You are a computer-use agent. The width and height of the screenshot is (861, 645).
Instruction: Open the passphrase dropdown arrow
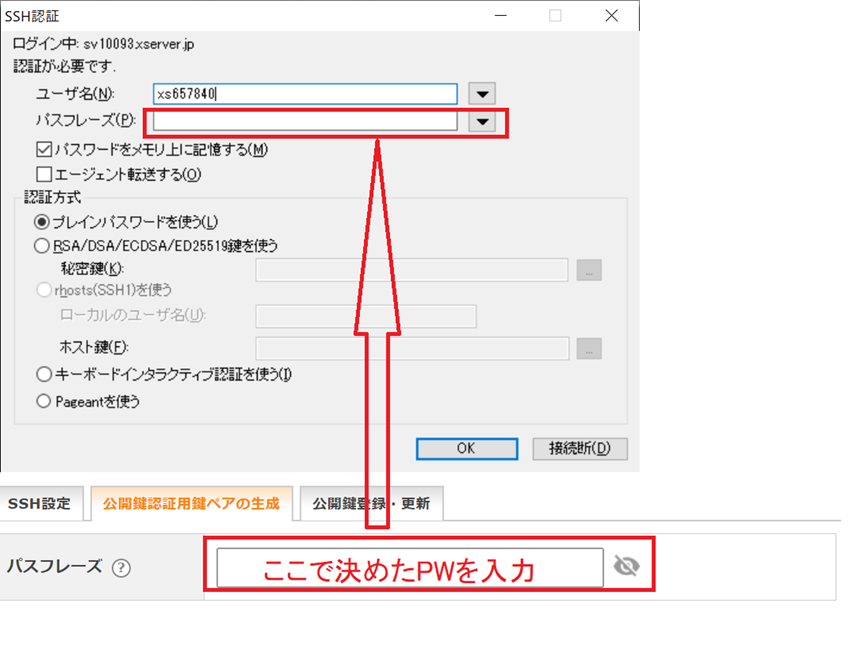tap(483, 121)
